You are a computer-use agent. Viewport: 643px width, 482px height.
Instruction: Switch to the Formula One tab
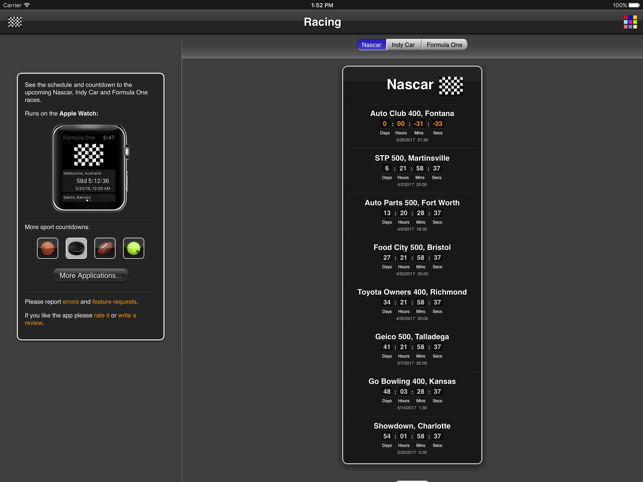[444, 45]
